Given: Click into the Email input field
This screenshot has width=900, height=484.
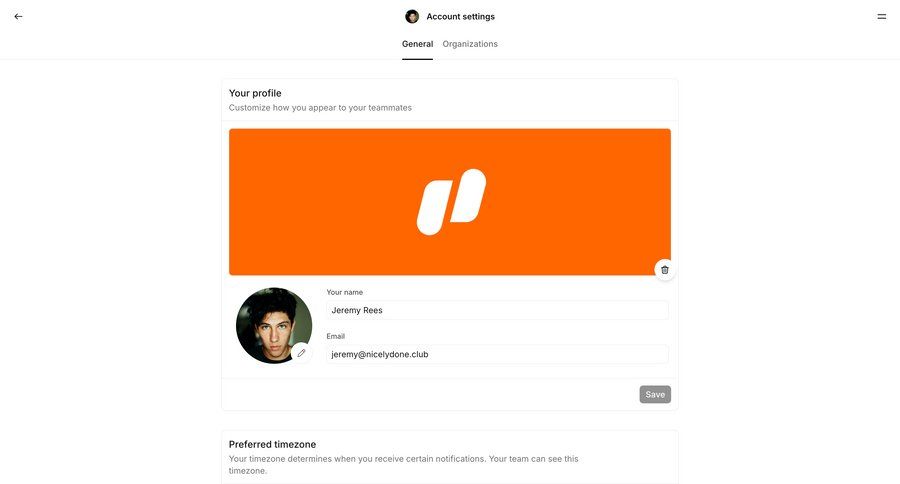Looking at the screenshot, I should (497, 354).
